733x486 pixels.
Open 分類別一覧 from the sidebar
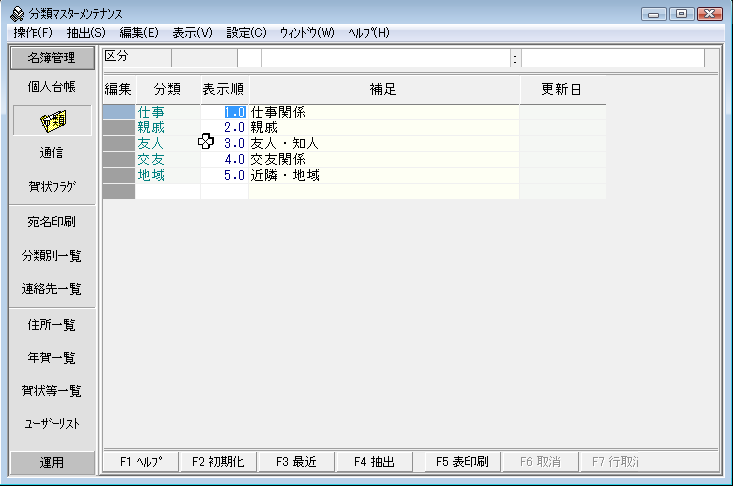[52, 256]
